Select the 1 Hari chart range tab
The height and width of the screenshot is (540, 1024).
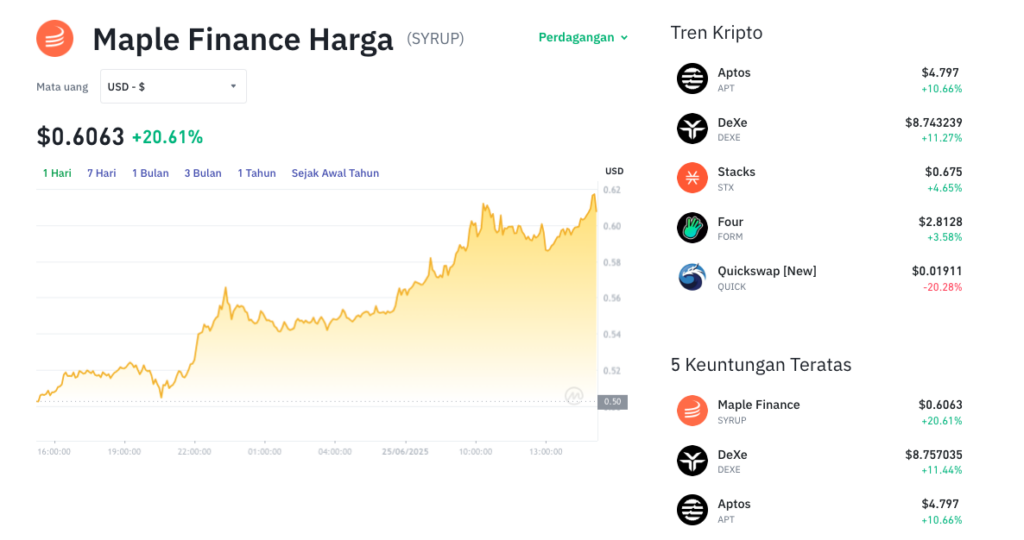pos(57,173)
